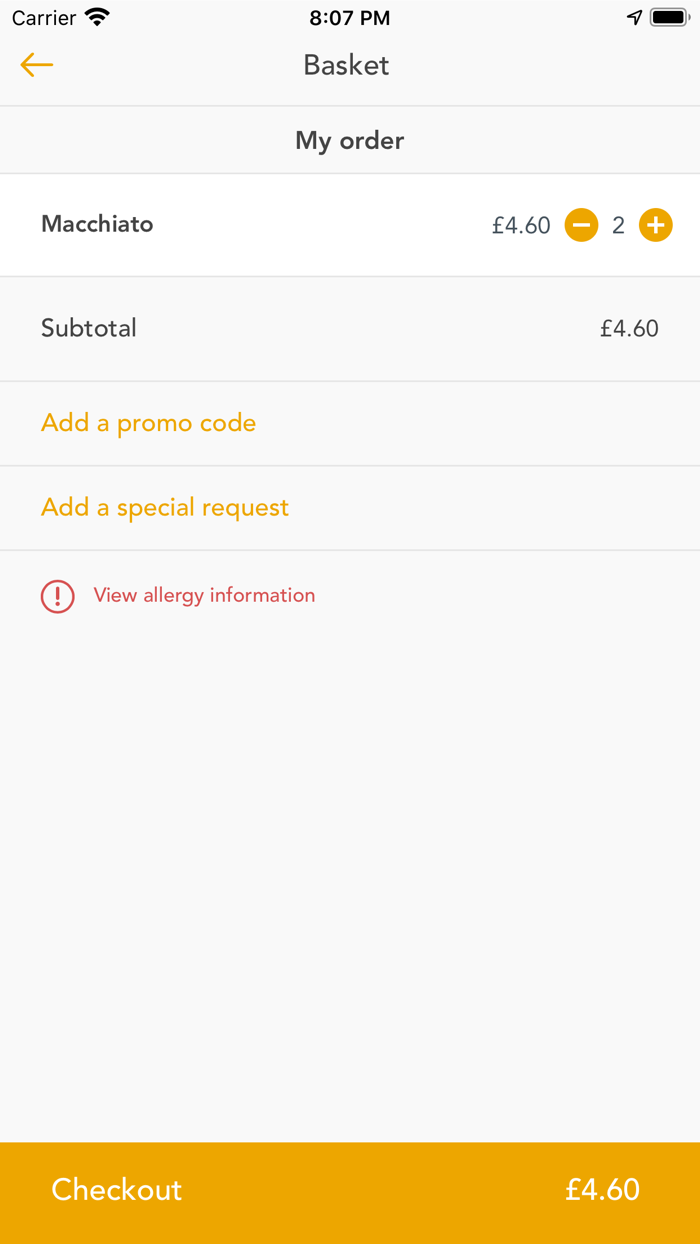Decrease Macchiato quantity with minus button
The height and width of the screenshot is (1244, 700).
point(581,225)
